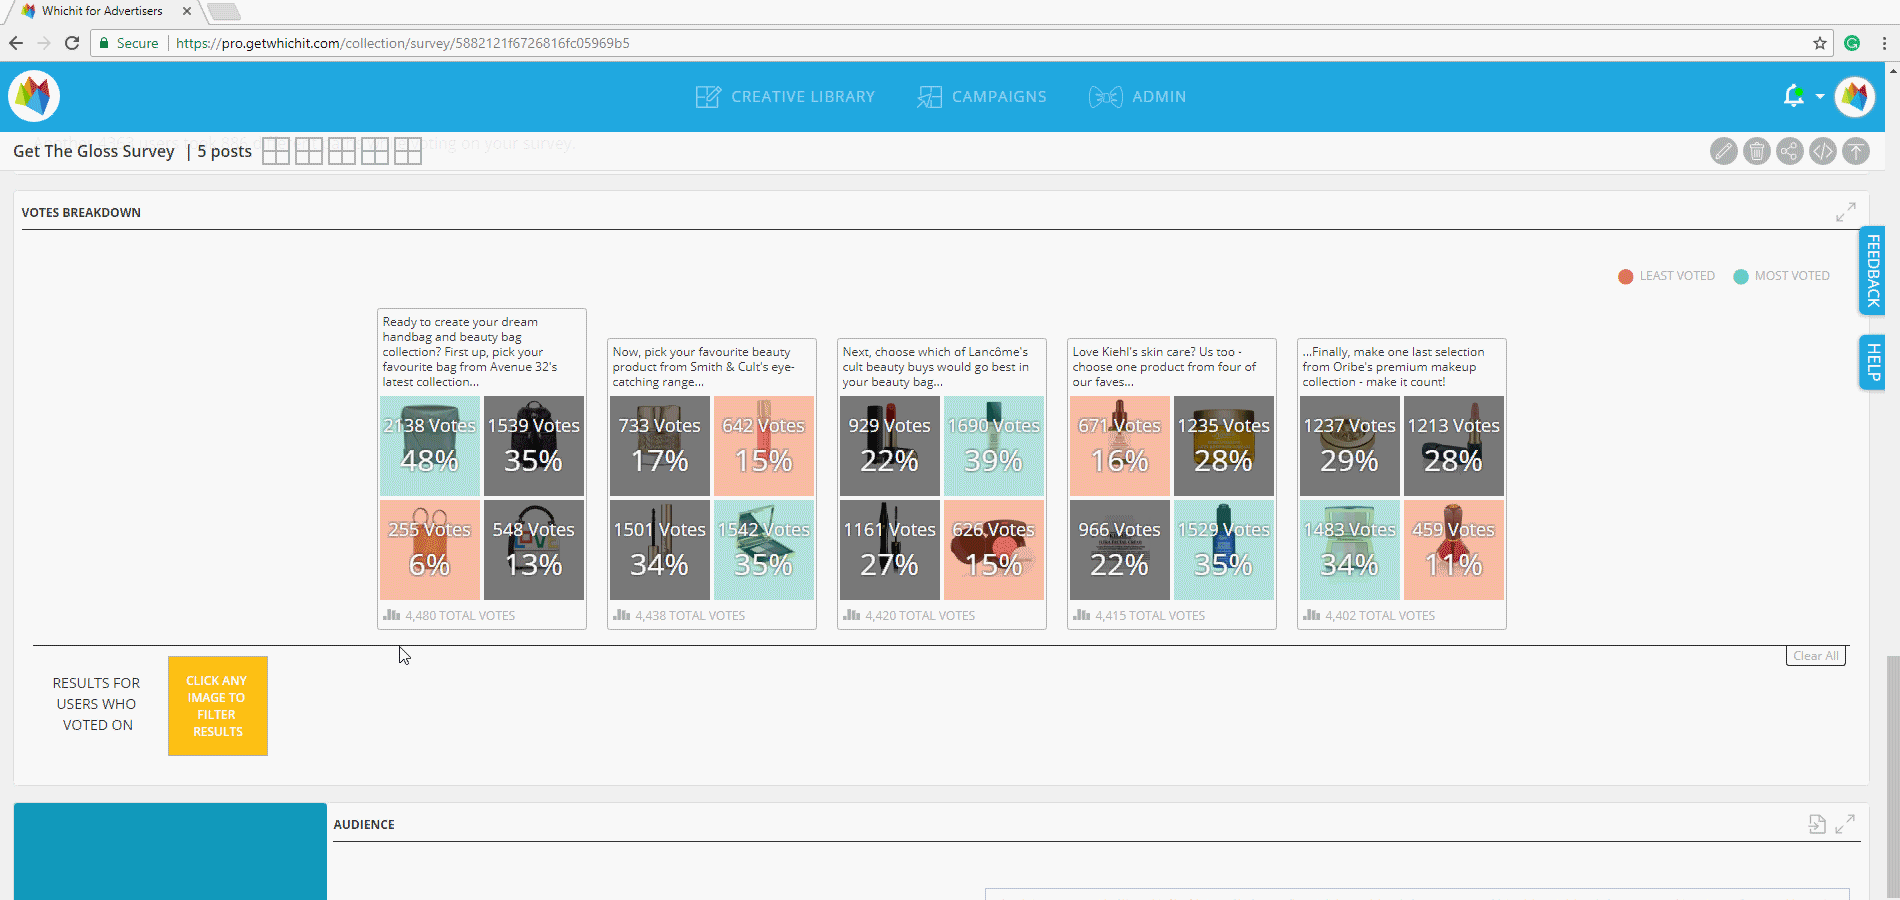Filter by the 1237 Votes 29% image

(1350, 446)
